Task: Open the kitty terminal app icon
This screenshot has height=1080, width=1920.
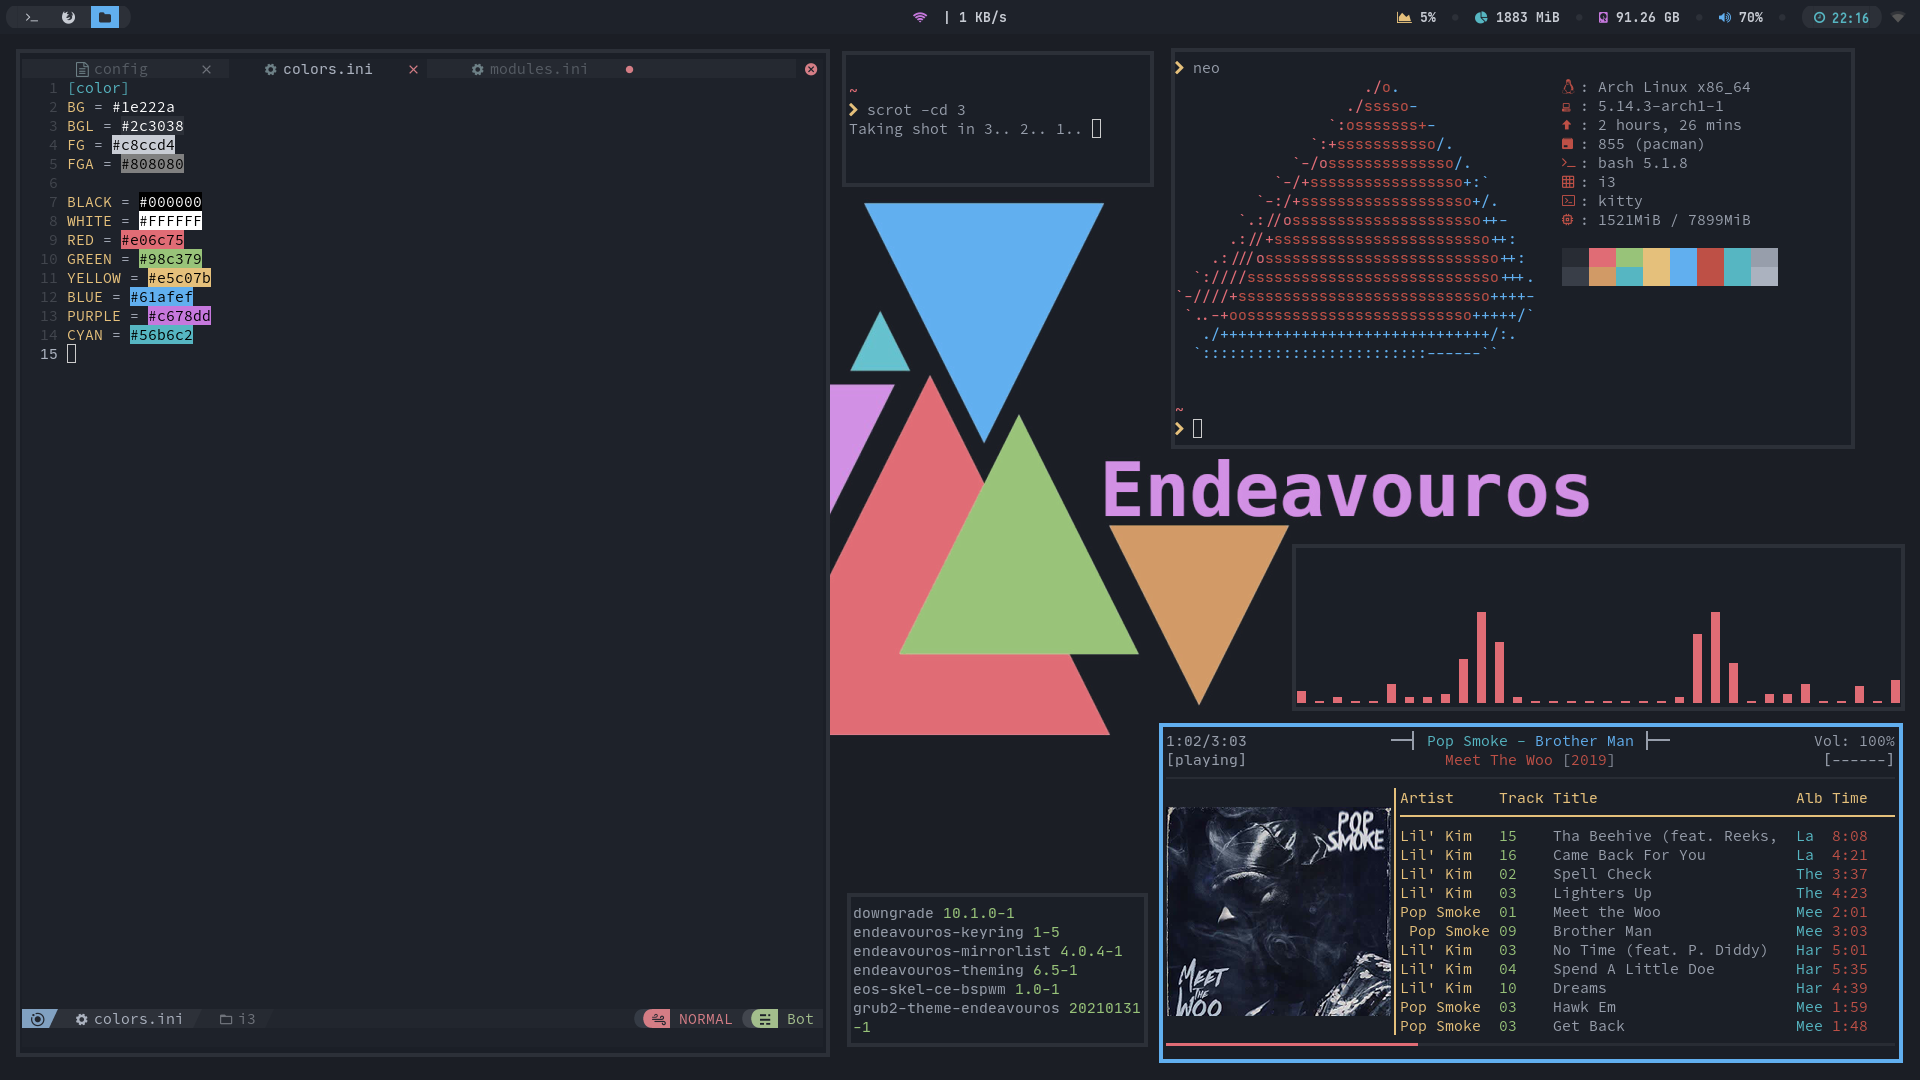Action: point(30,16)
